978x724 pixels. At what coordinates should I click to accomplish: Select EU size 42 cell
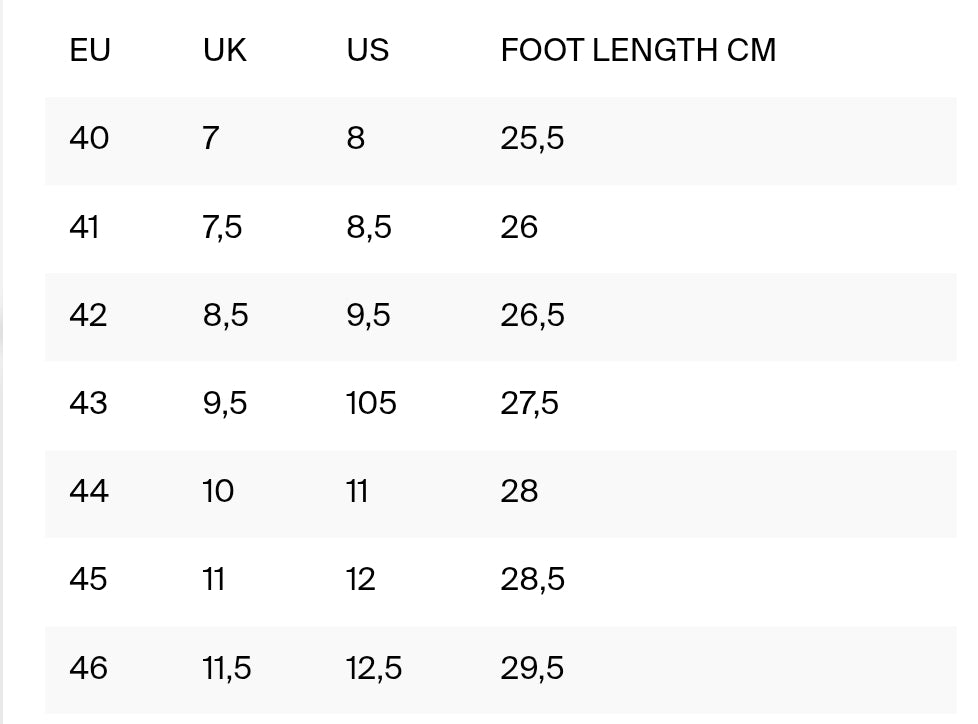[x=88, y=315]
